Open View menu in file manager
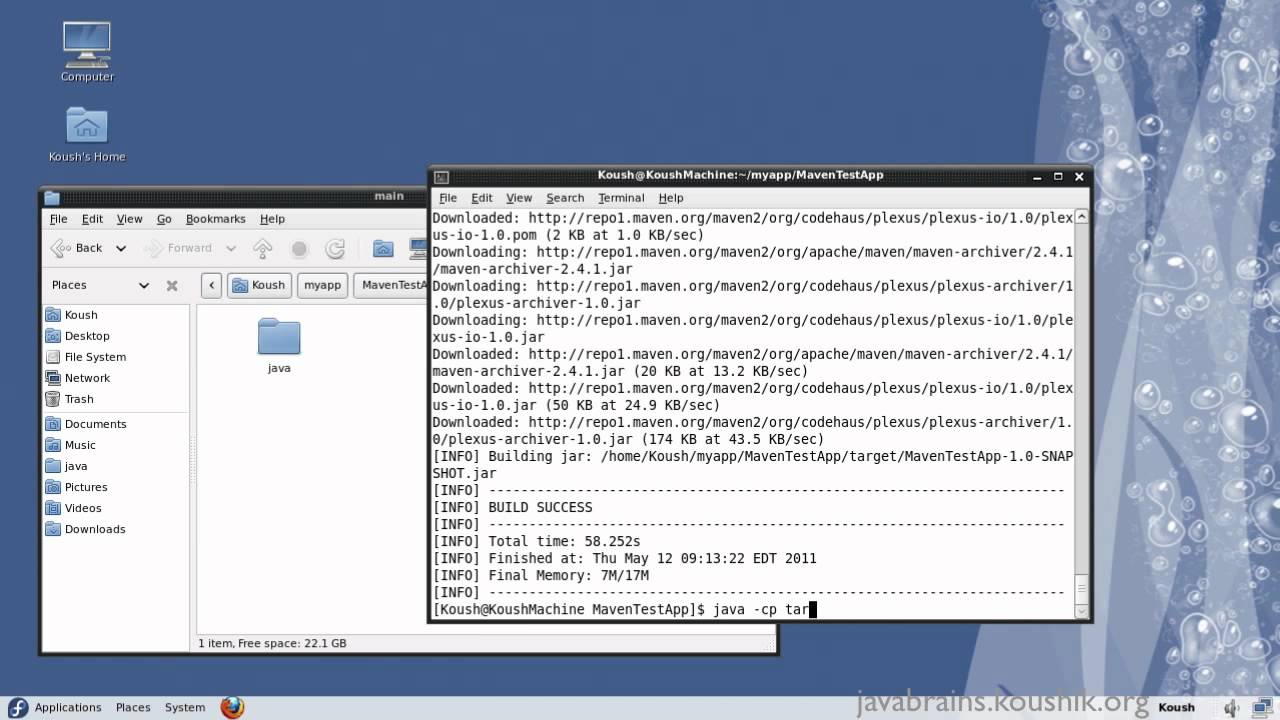The width and height of the screenshot is (1280, 720). 130,219
